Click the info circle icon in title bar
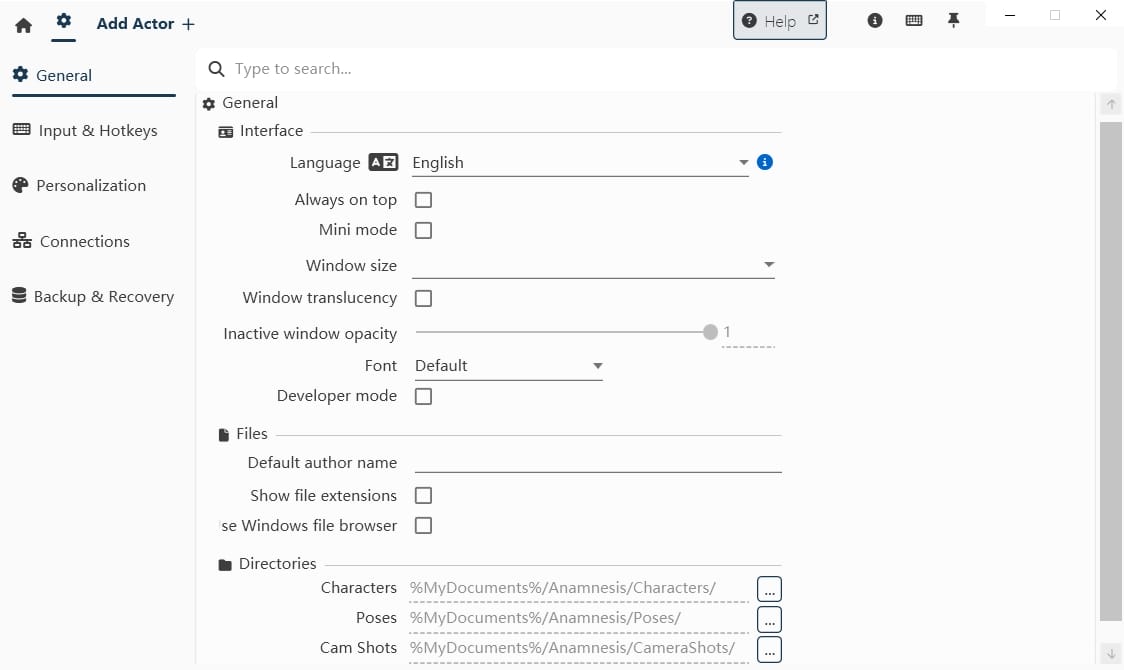This screenshot has width=1124, height=670. pyautogui.click(x=875, y=21)
